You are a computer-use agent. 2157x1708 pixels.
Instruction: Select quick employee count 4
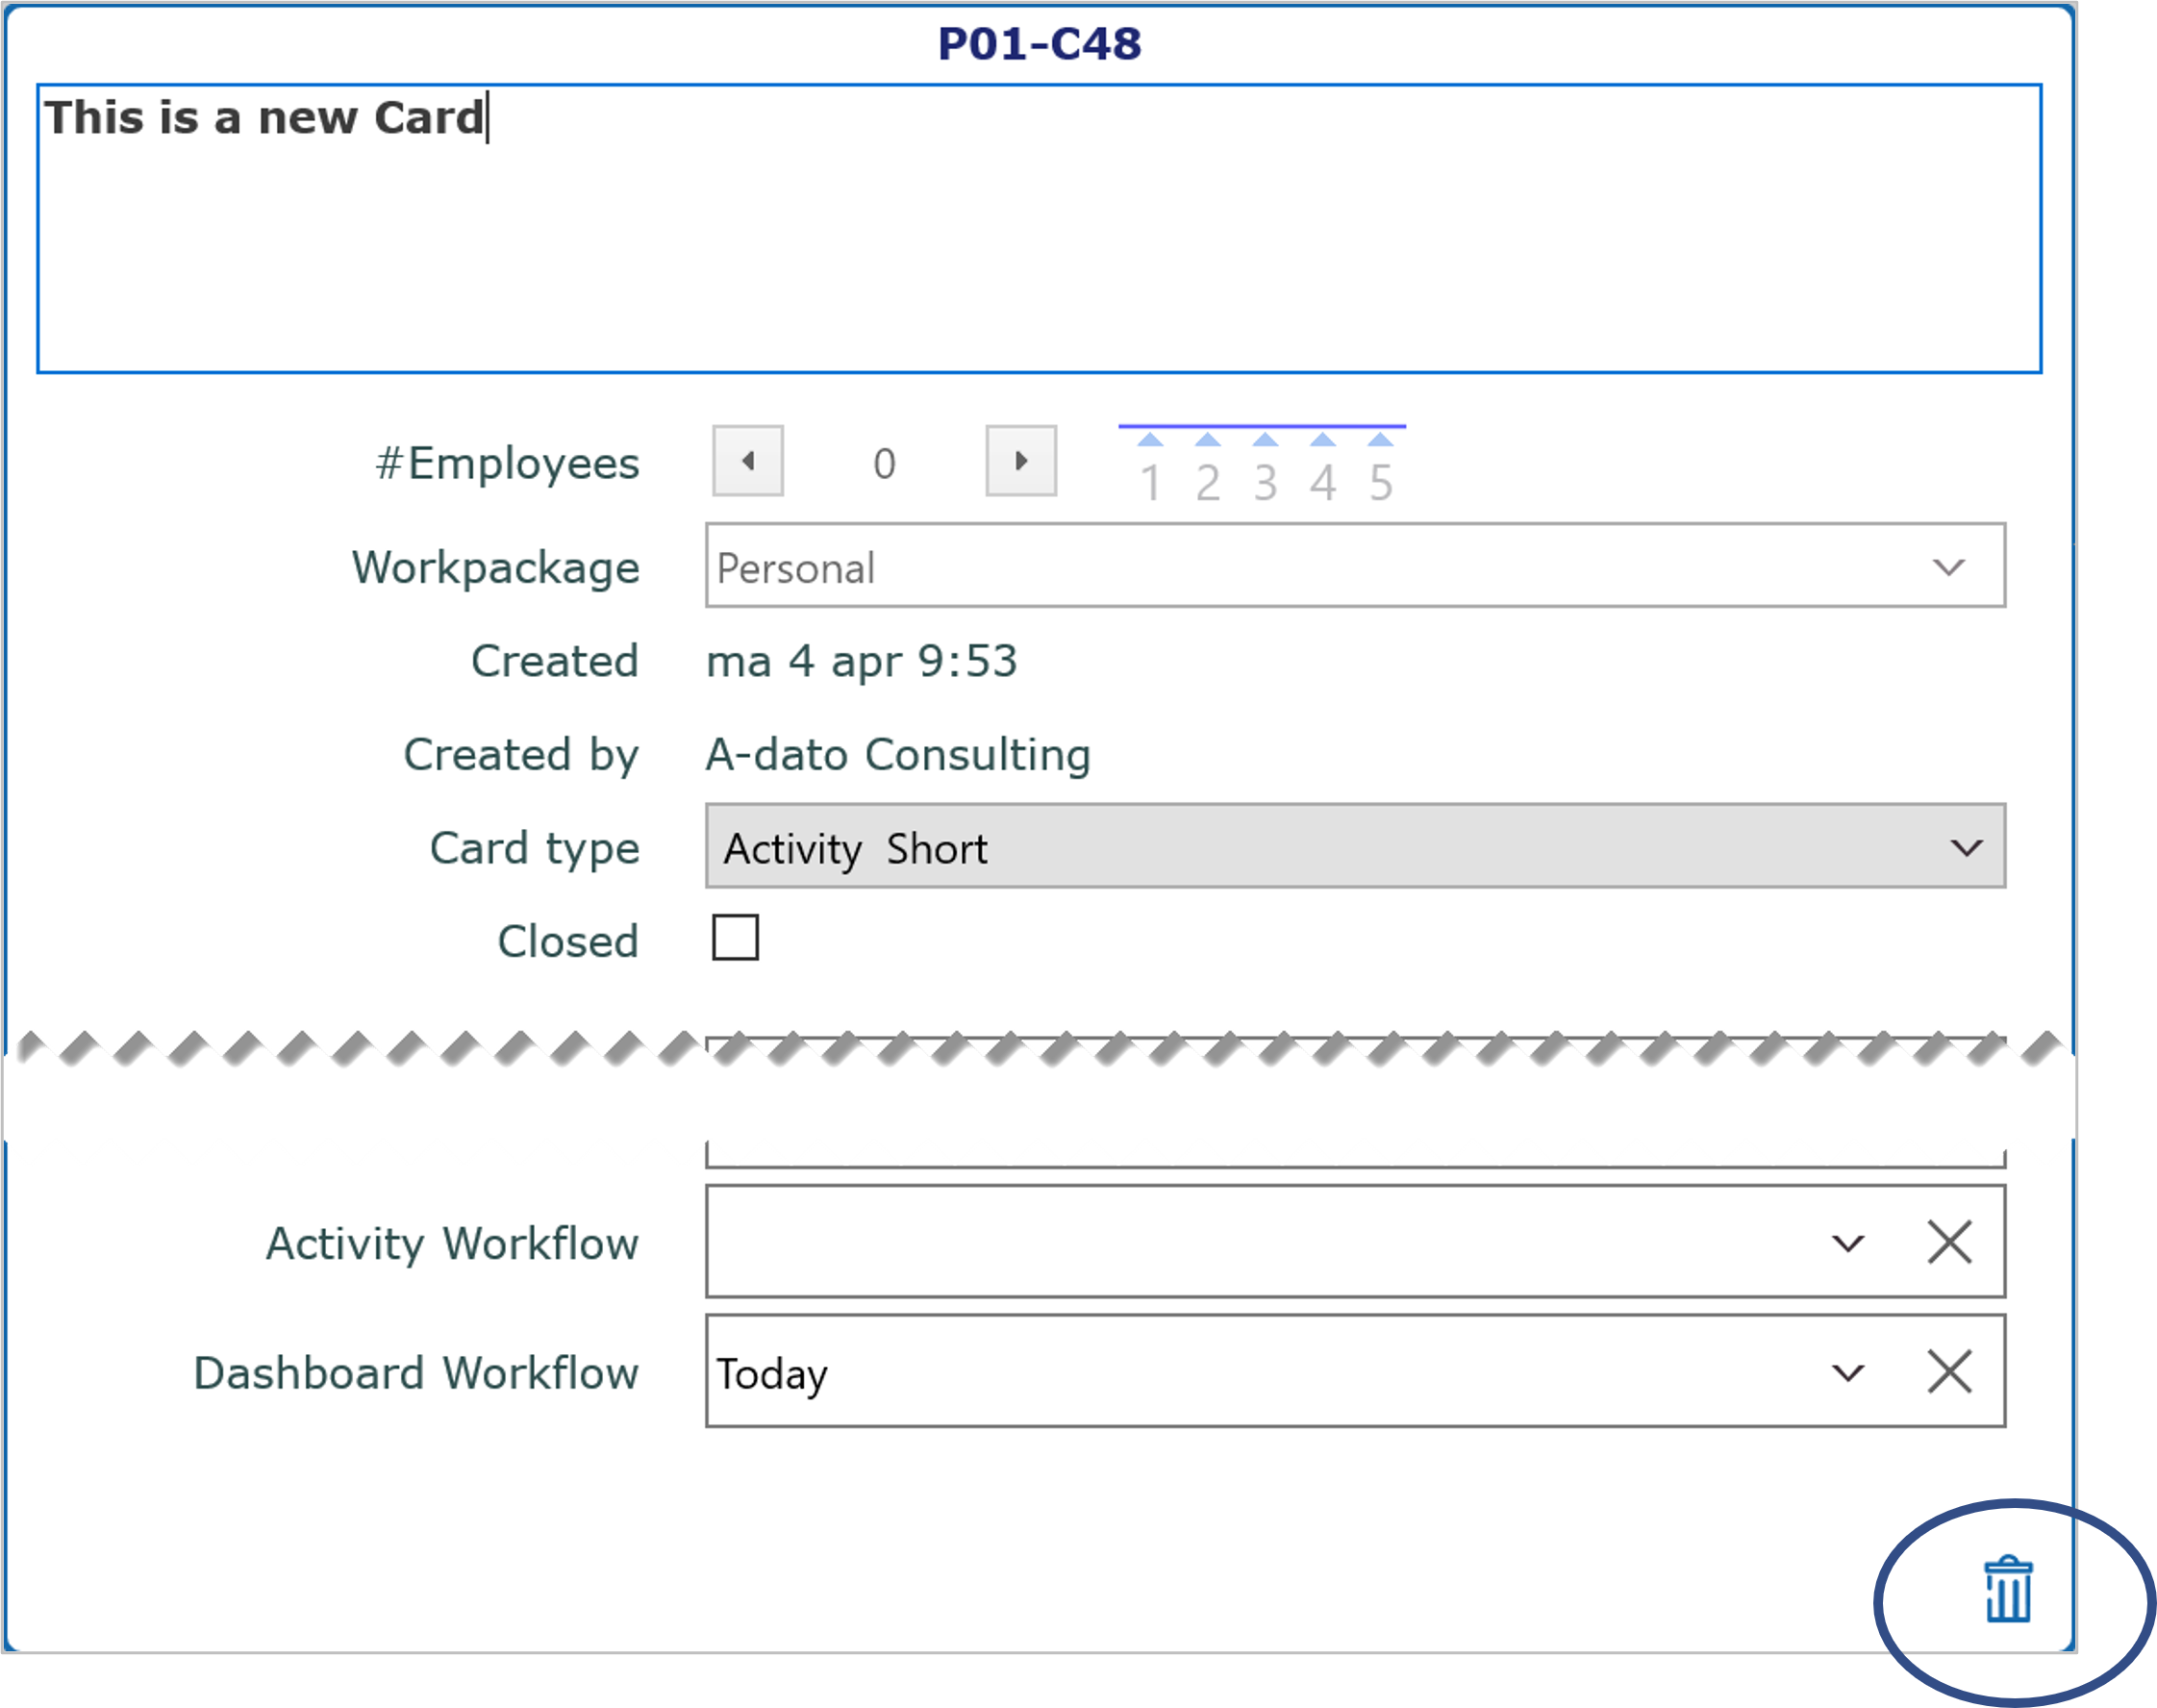1323,470
